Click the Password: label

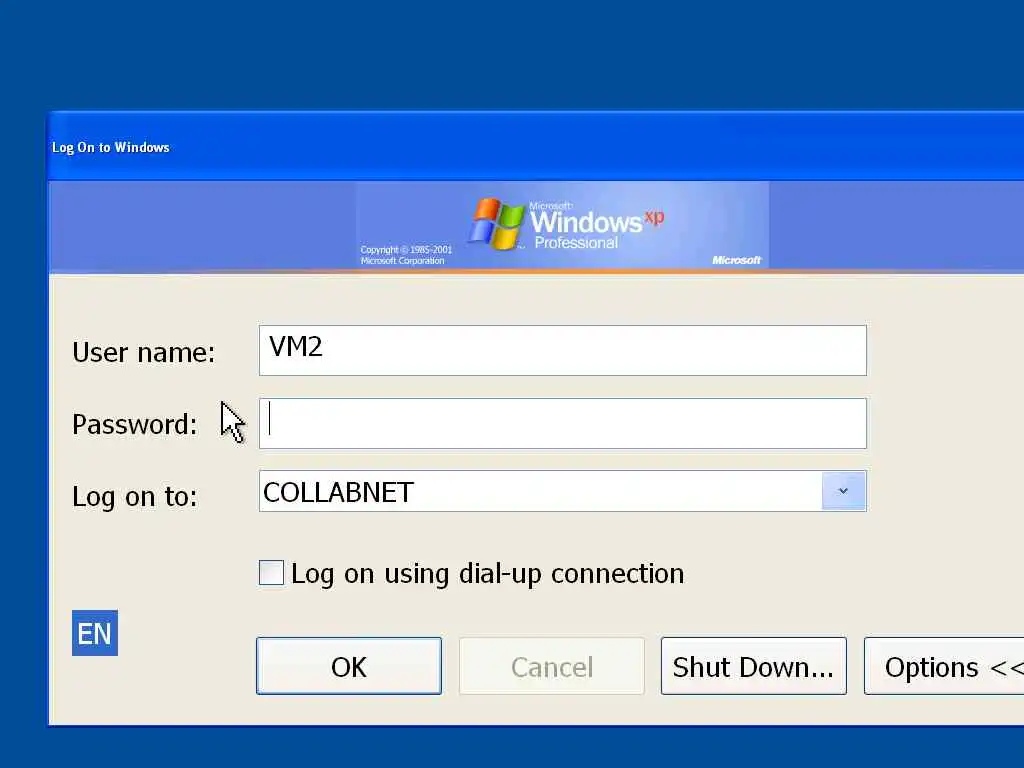135,424
